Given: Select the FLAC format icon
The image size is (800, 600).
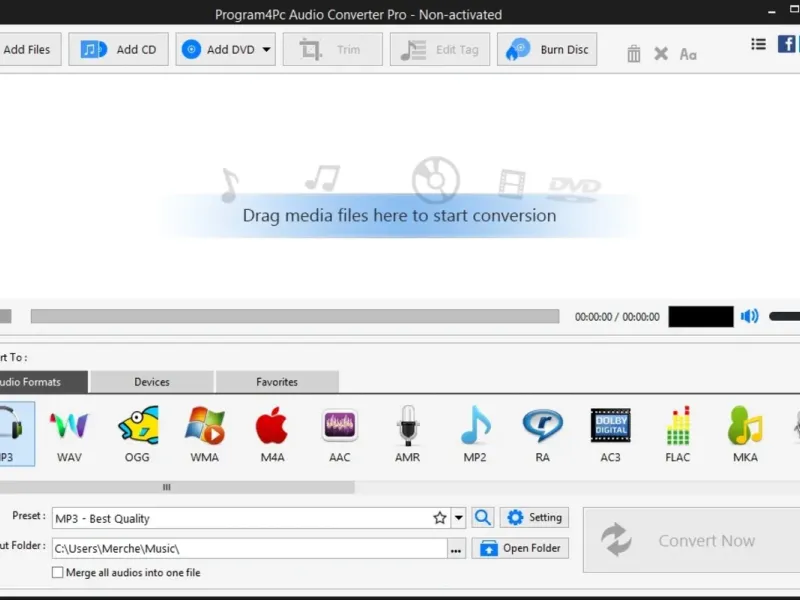Looking at the screenshot, I should pyautogui.click(x=678, y=434).
